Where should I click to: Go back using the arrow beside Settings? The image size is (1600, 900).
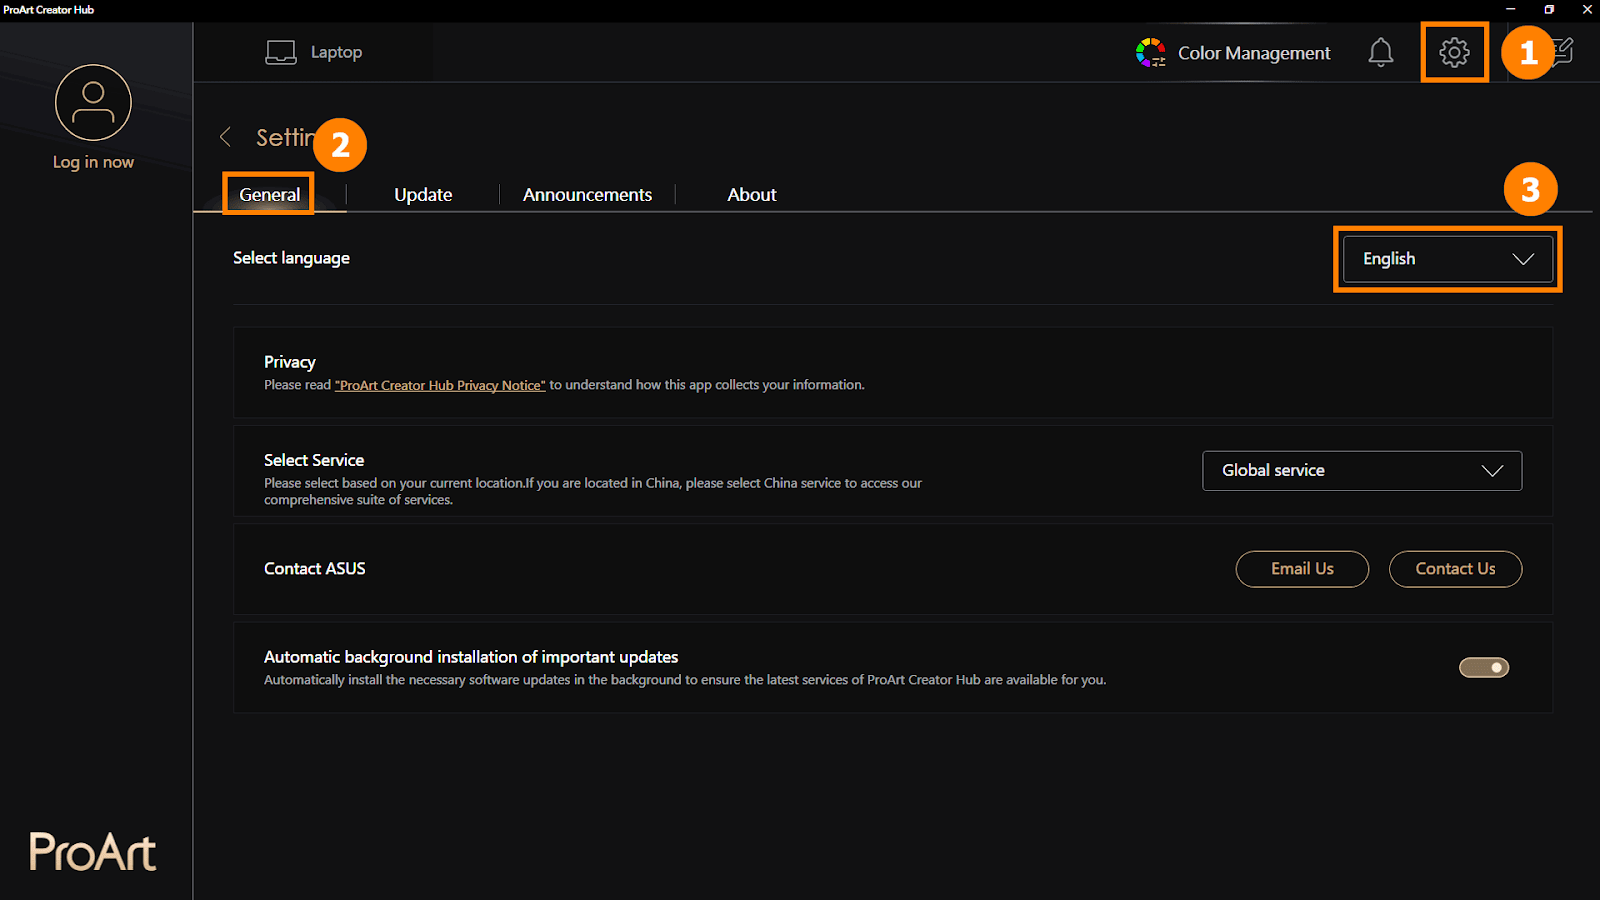226,137
